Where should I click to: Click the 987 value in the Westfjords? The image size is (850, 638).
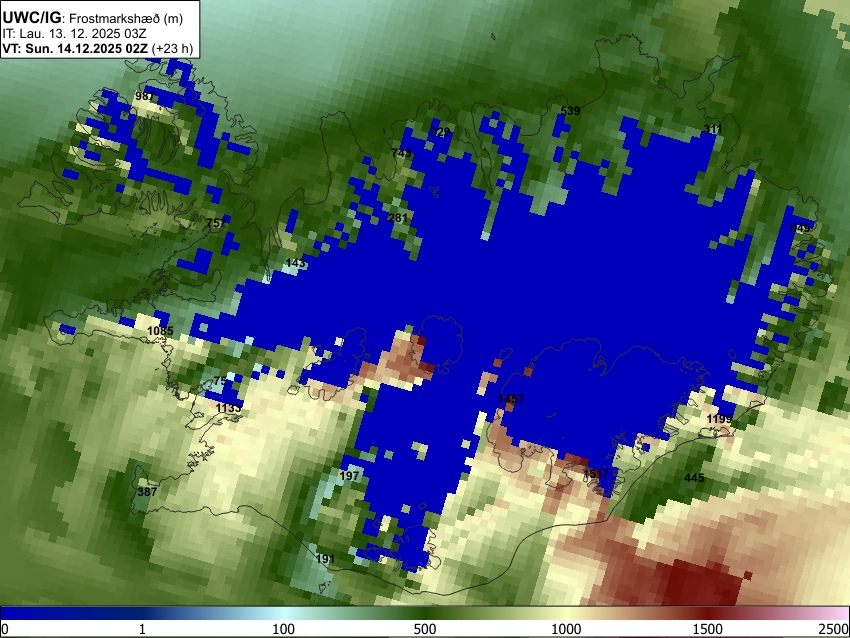tap(144, 96)
